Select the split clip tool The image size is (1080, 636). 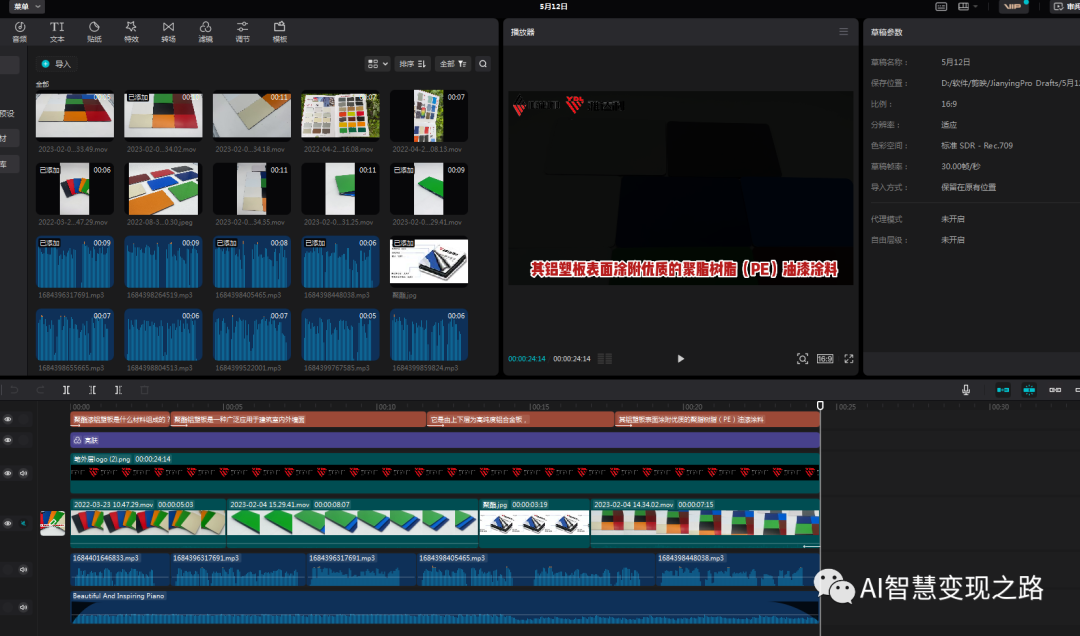tap(66, 390)
